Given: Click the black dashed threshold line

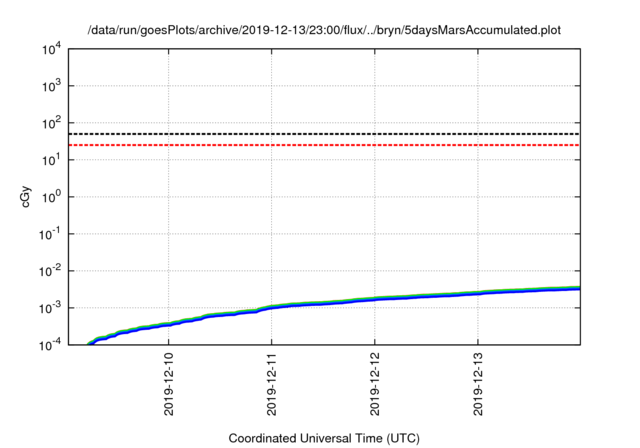Looking at the screenshot, I should (324, 134).
